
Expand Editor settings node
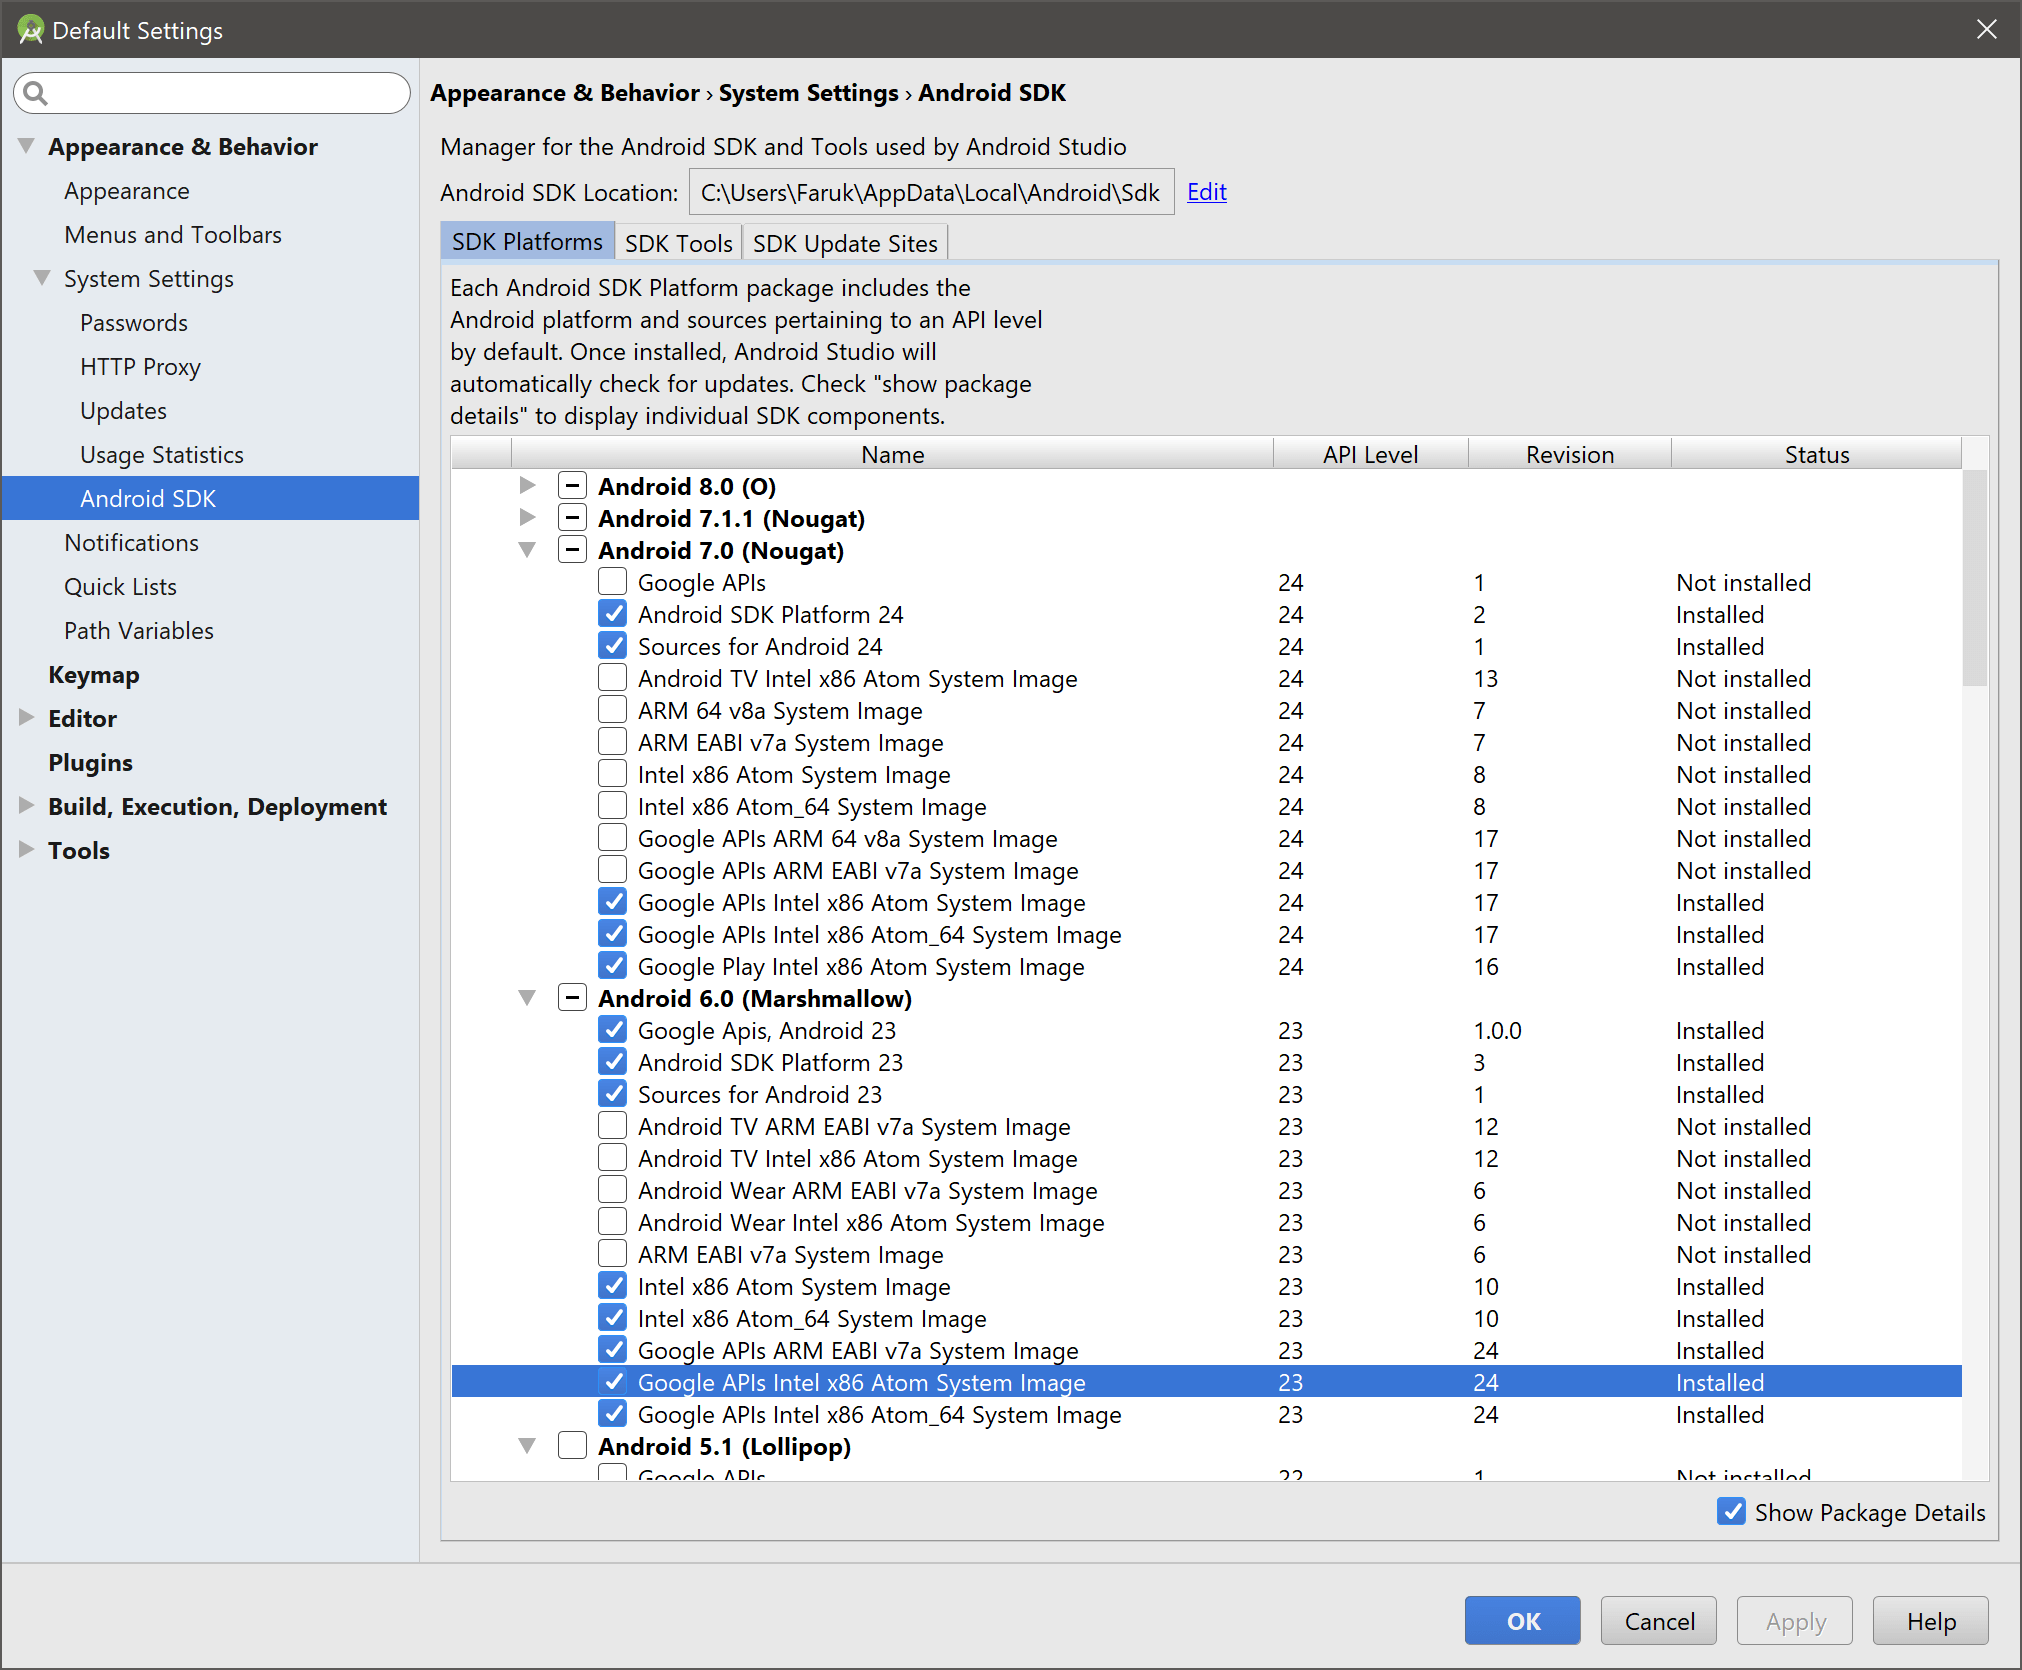click(27, 717)
